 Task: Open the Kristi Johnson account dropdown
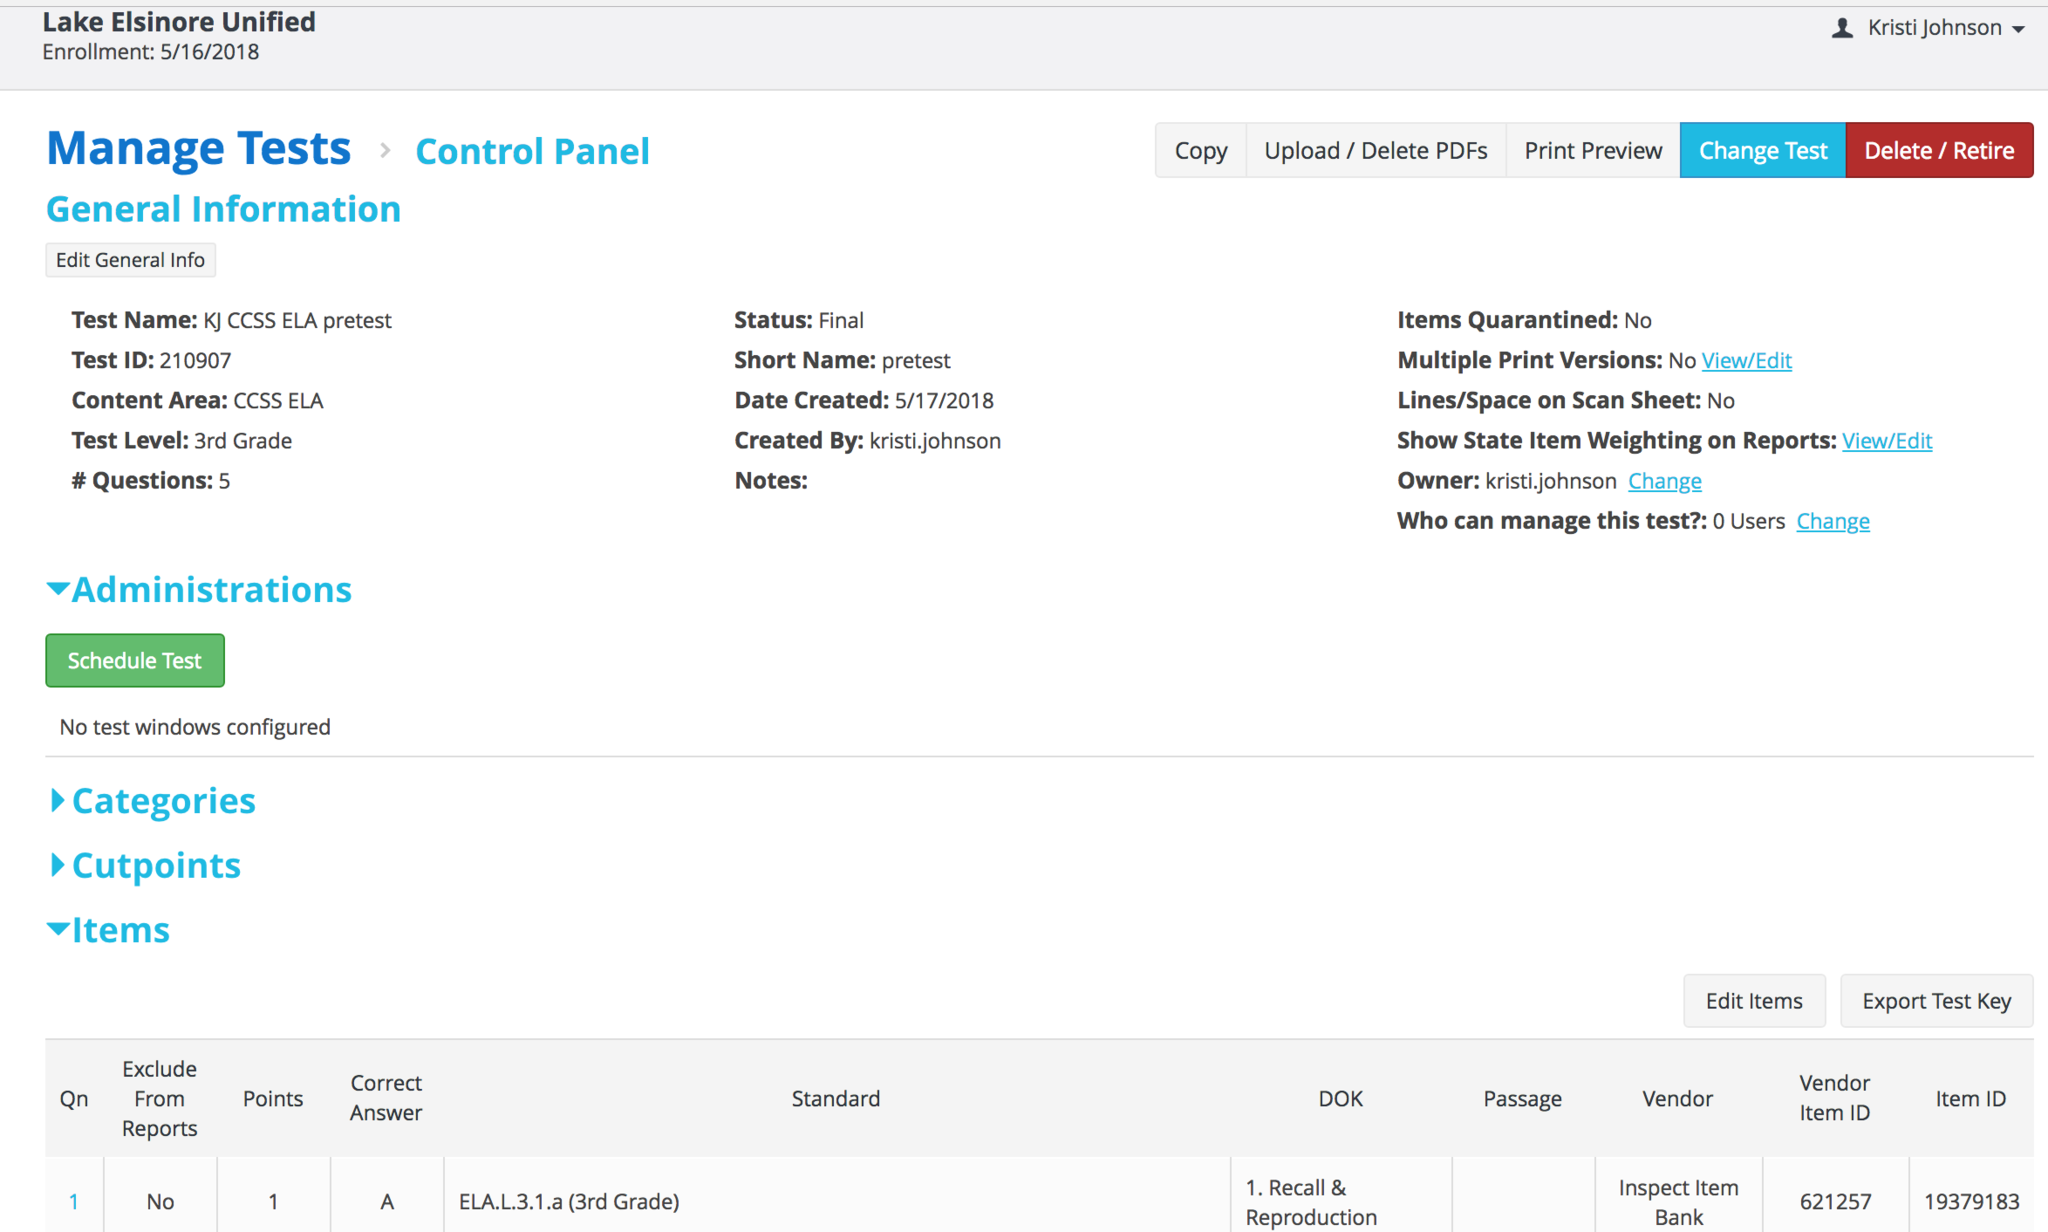click(x=1945, y=28)
